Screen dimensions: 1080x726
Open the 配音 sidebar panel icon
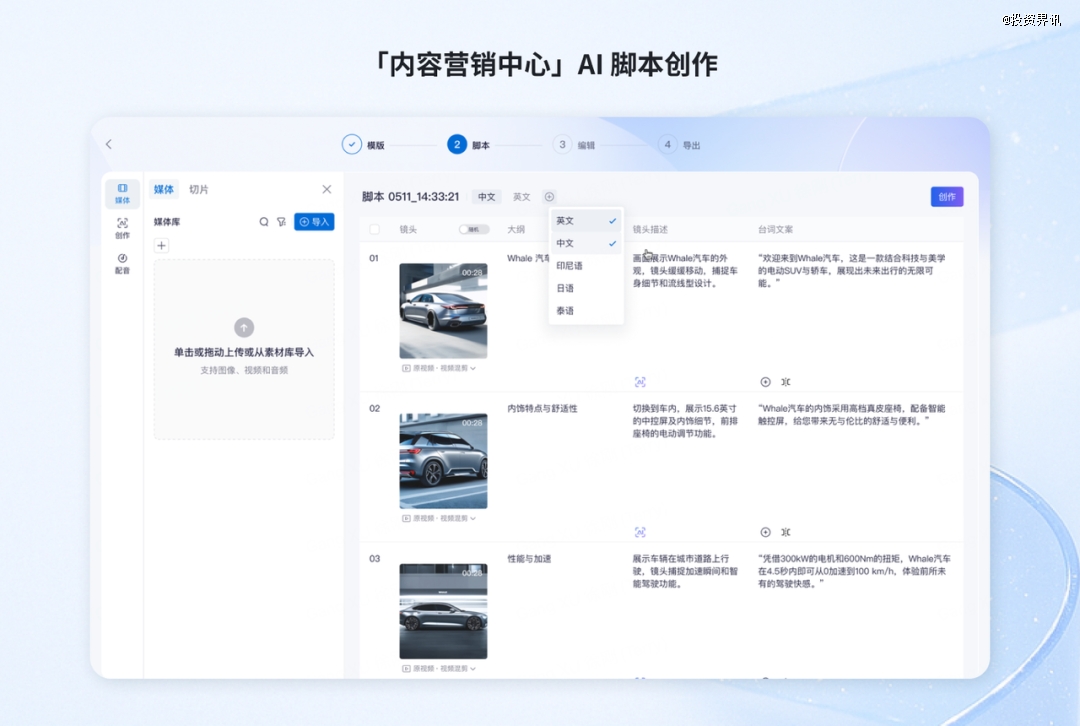[x=122, y=263]
